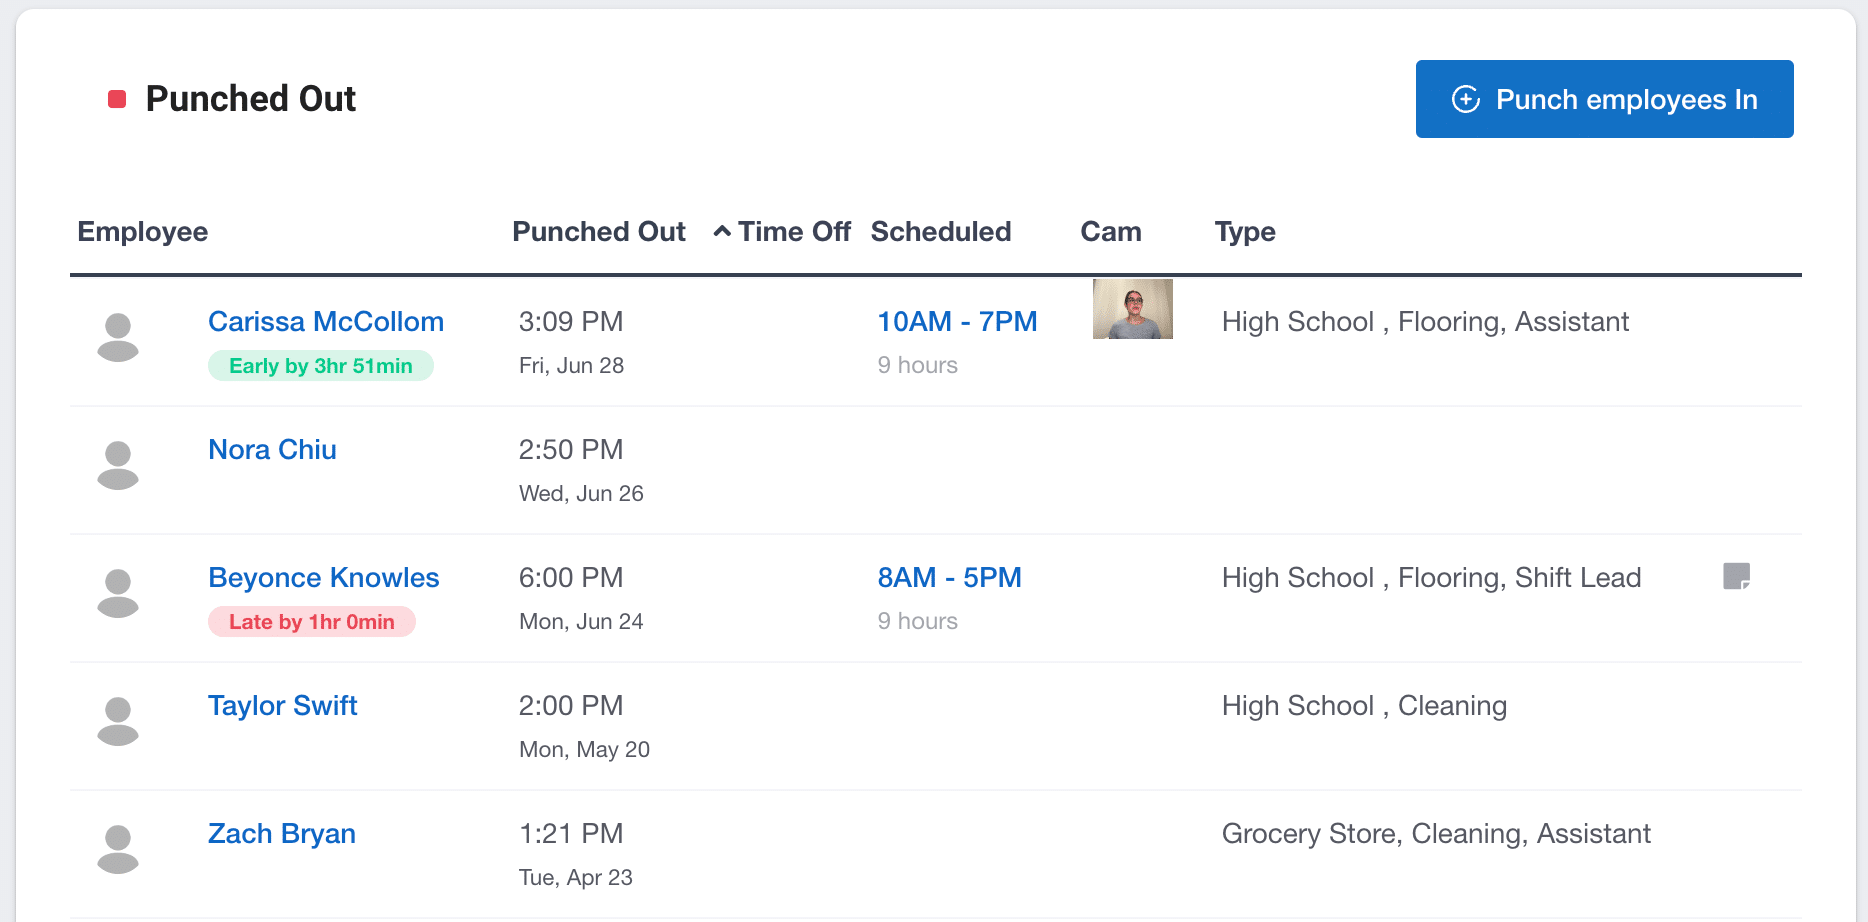1868x922 pixels.
Task: Click the red Punched Out status indicator
Action: (x=117, y=99)
